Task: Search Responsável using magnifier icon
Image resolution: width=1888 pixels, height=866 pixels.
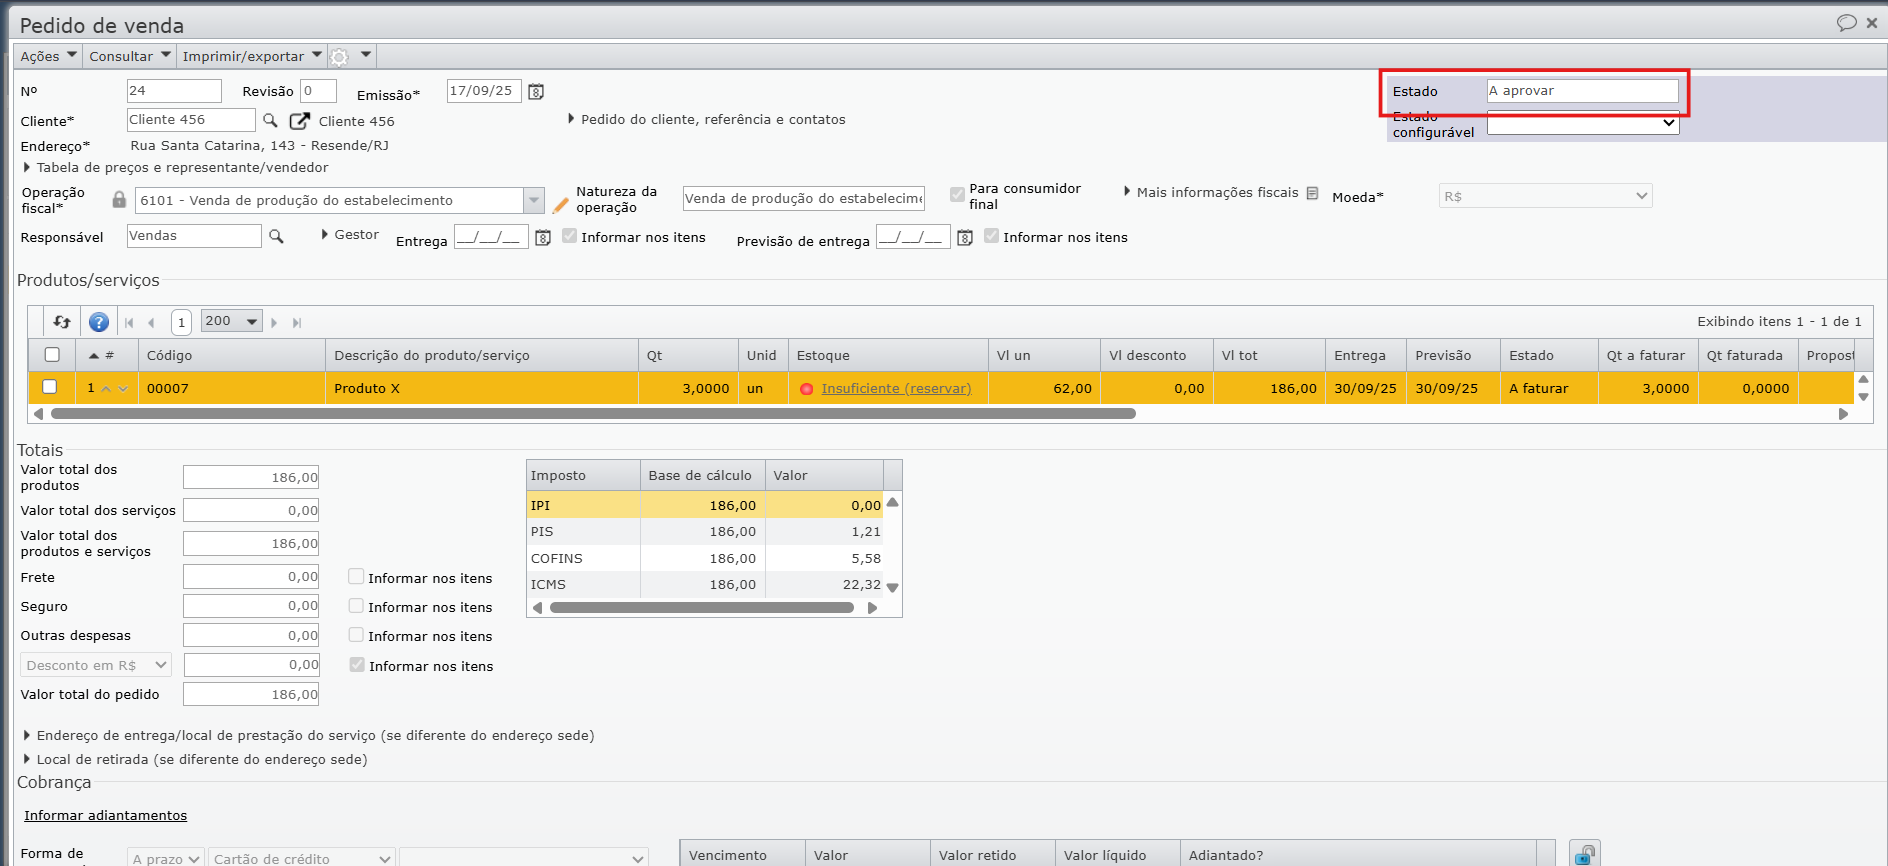Action: [x=276, y=237]
